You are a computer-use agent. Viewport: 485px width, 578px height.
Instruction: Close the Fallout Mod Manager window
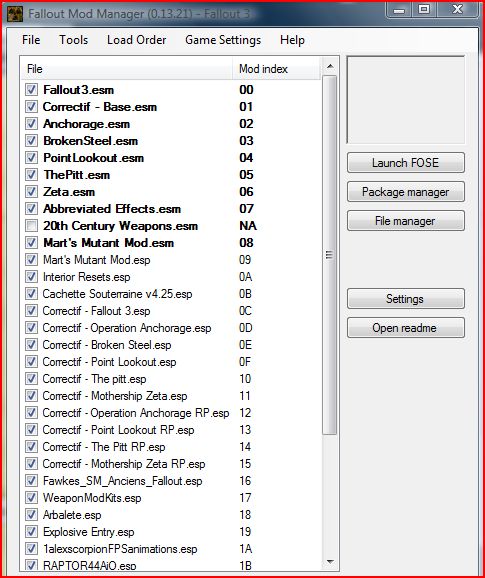click(x=458, y=10)
